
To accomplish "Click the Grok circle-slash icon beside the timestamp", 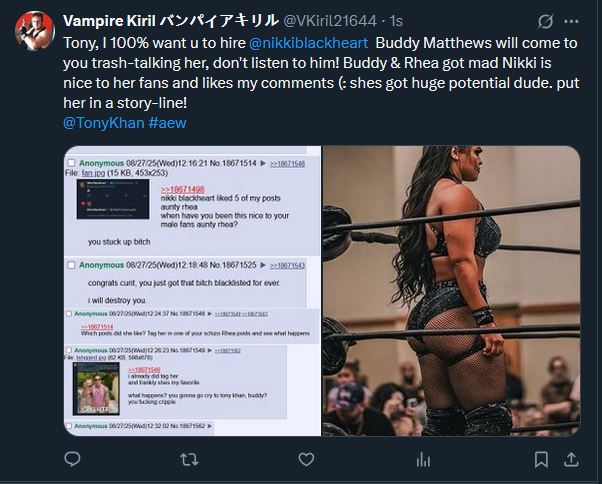I will click(x=545, y=21).
